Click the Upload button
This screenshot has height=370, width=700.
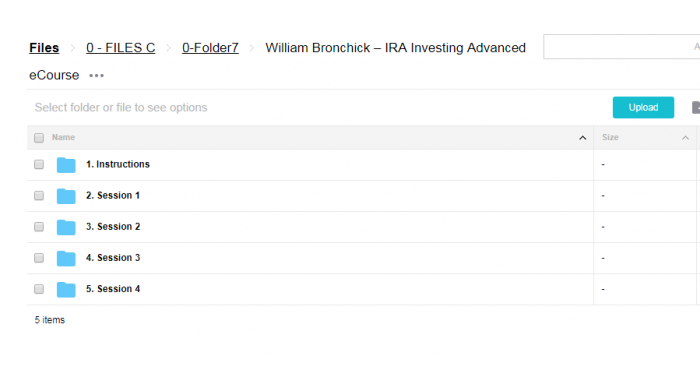click(x=643, y=108)
